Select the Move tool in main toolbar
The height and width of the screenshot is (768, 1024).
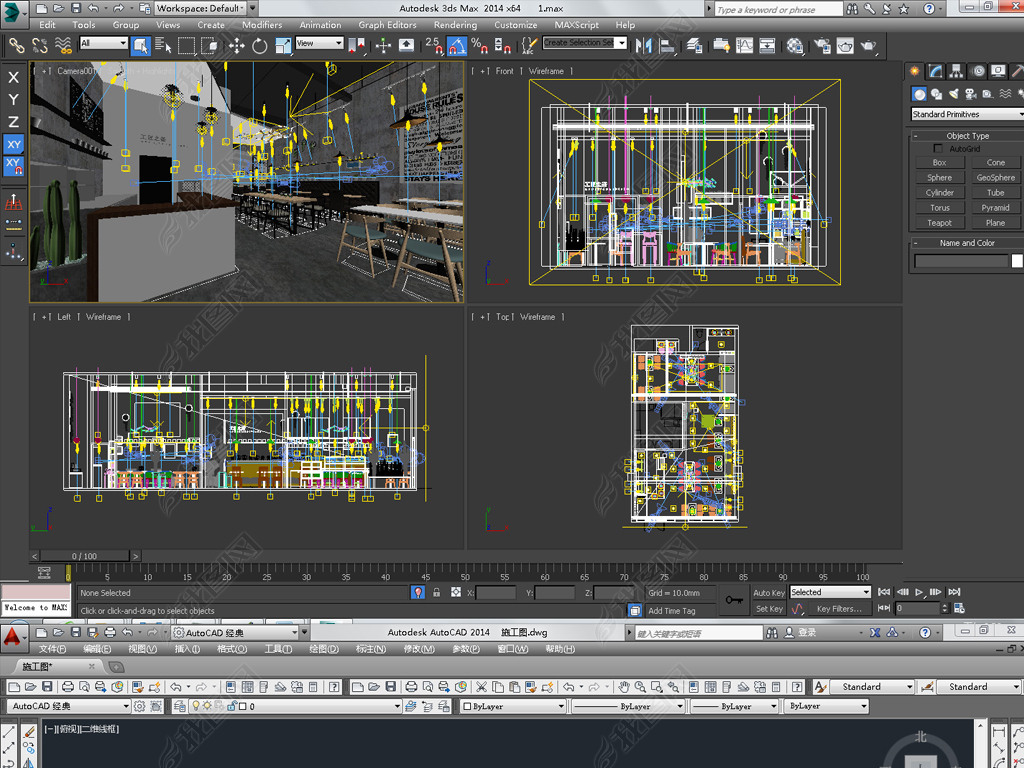tap(237, 45)
